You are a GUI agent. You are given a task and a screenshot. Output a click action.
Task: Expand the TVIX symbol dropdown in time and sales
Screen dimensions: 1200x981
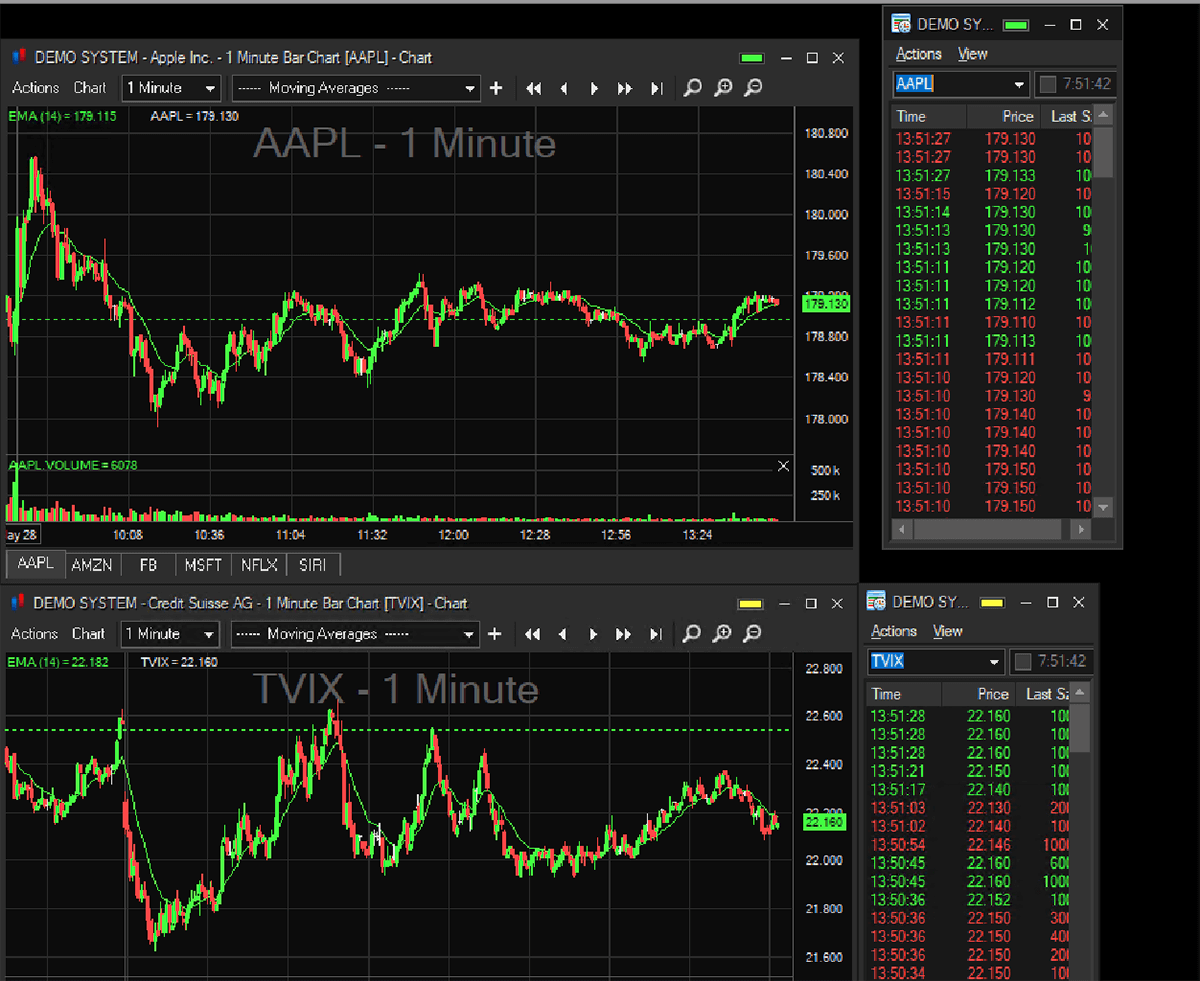click(x=994, y=662)
